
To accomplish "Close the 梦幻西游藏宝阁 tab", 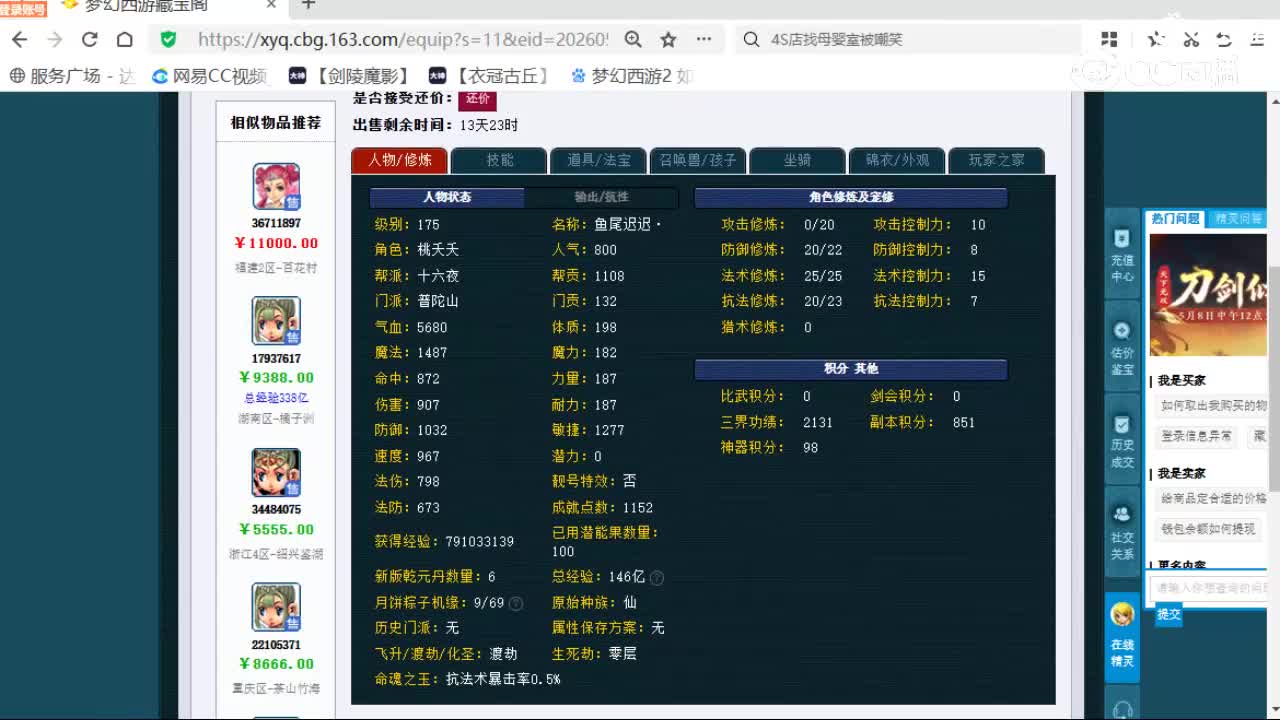I will [x=271, y=5].
